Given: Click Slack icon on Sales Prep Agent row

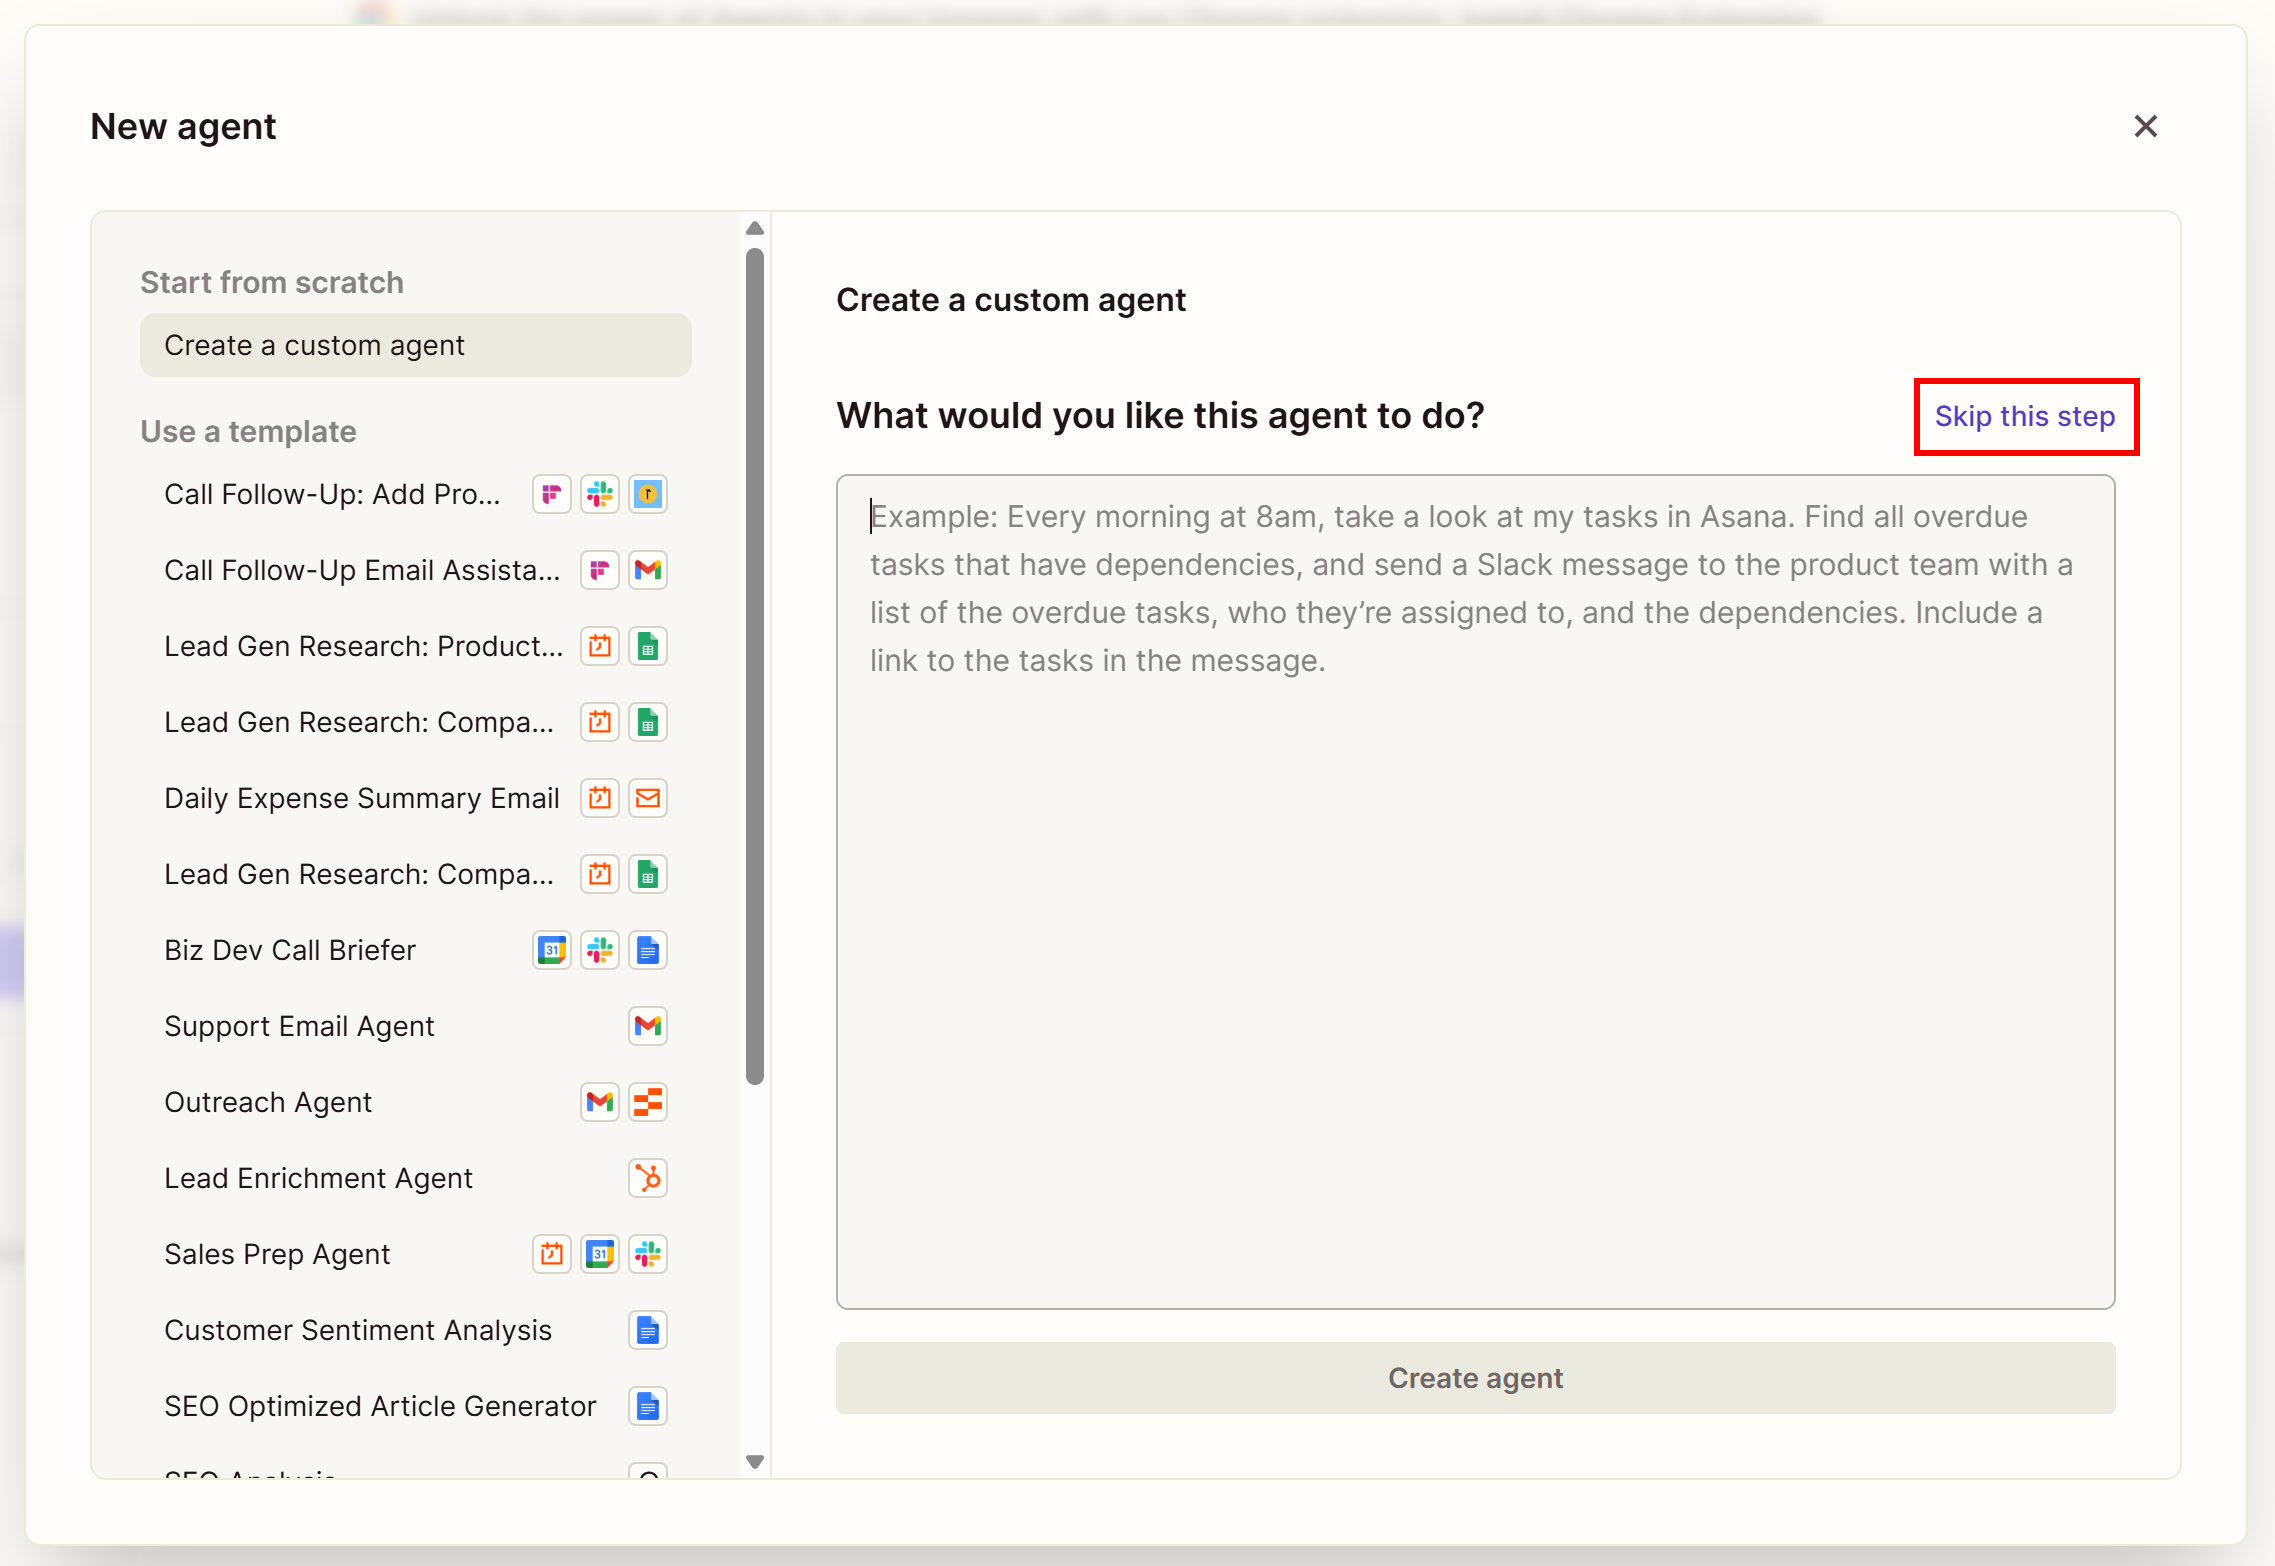Looking at the screenshot, I should [648, 1254].
